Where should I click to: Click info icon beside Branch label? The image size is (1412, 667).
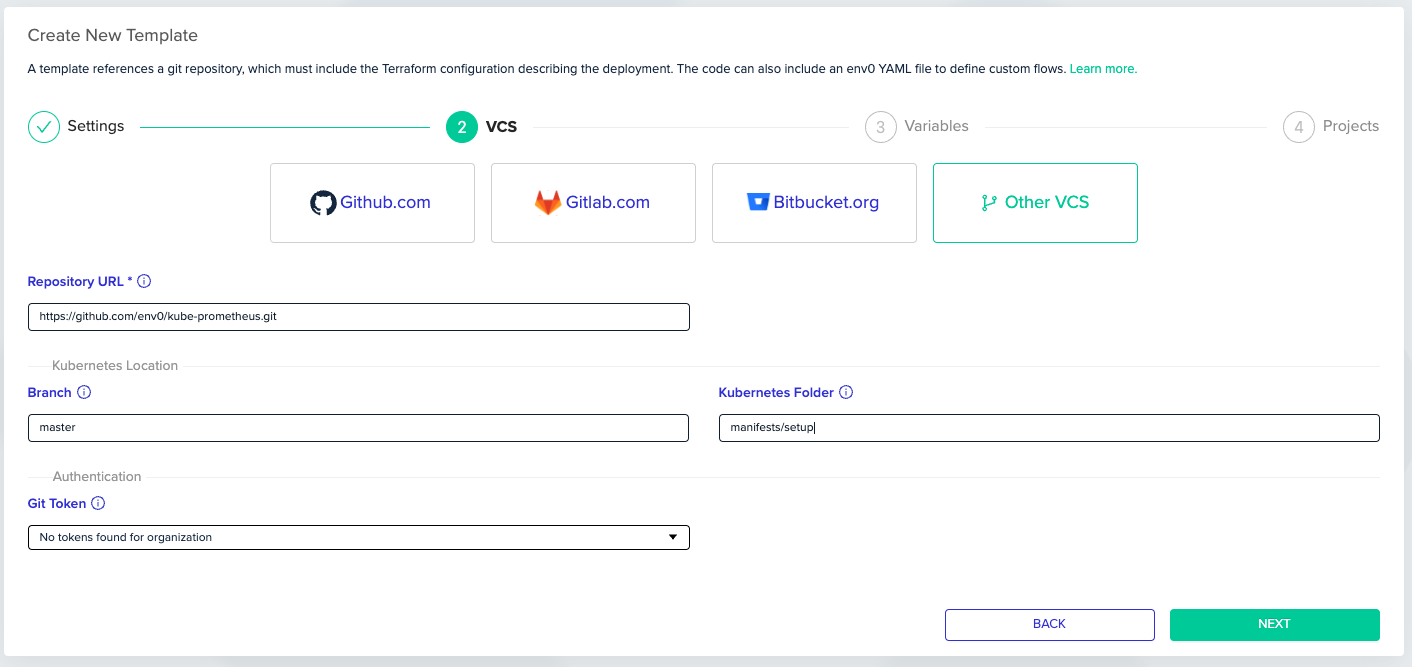coord(84,393)
